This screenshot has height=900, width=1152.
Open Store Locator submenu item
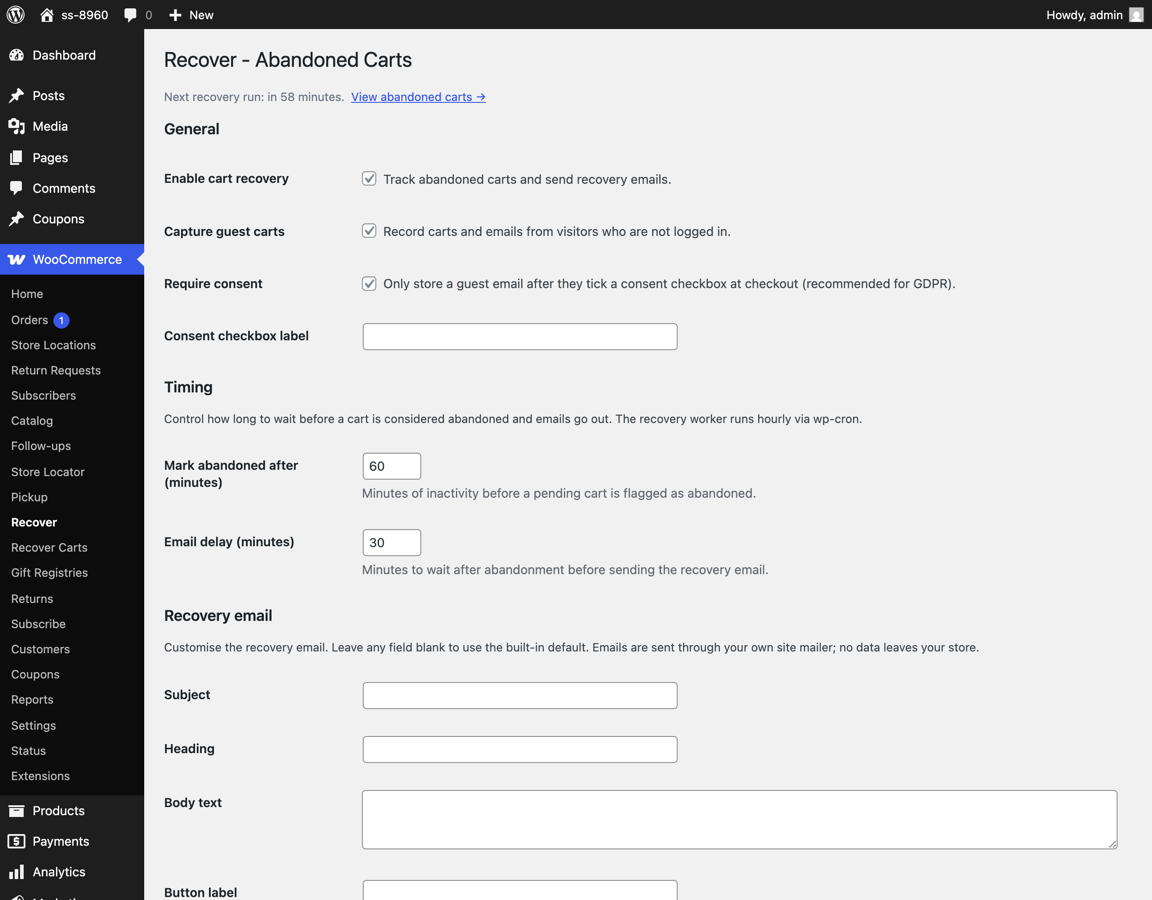(x=48, y=472)
